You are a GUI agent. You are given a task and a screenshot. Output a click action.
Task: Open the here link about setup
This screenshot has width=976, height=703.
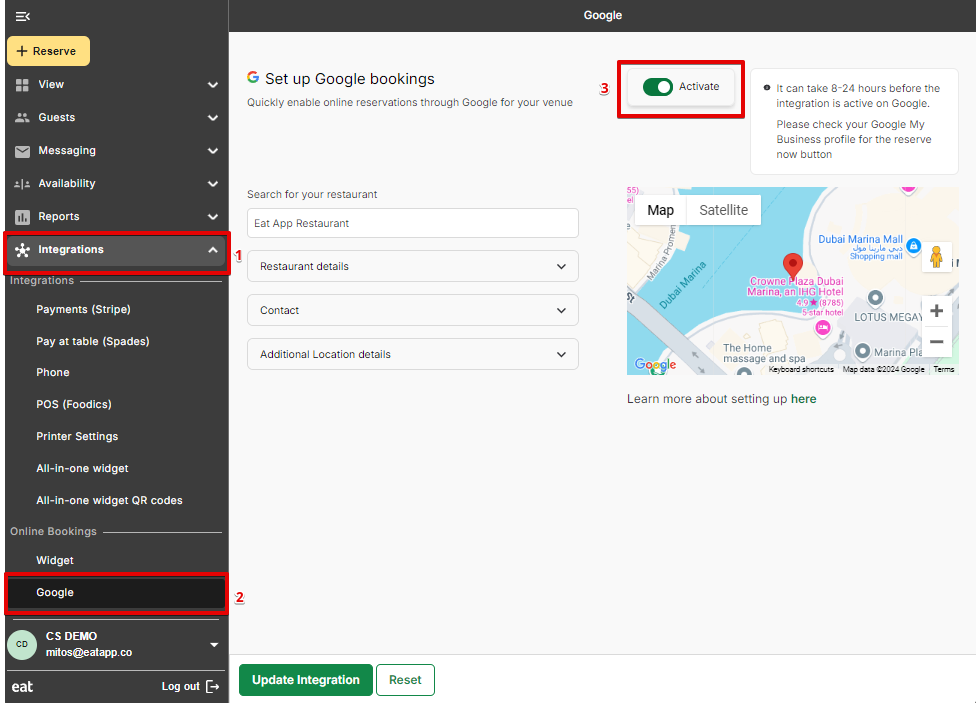click(803, 398)
